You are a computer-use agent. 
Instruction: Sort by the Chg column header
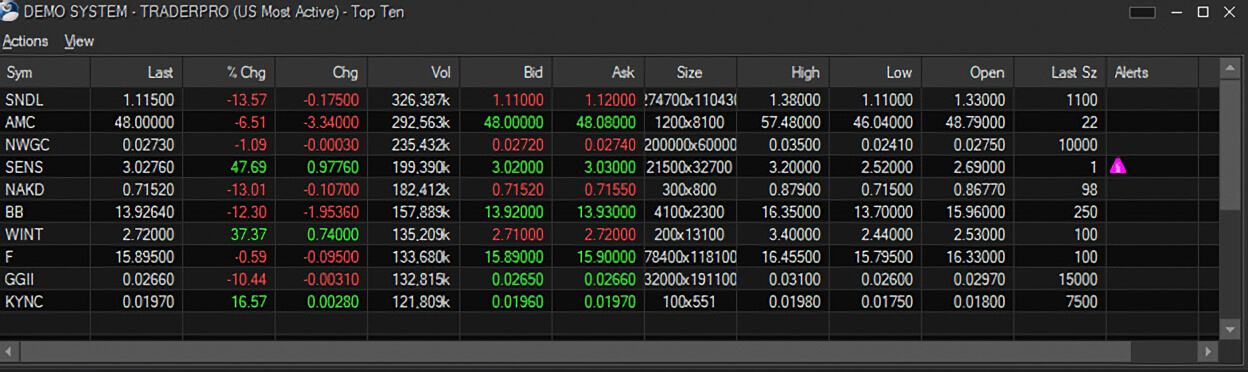click(x=321, y=72)
